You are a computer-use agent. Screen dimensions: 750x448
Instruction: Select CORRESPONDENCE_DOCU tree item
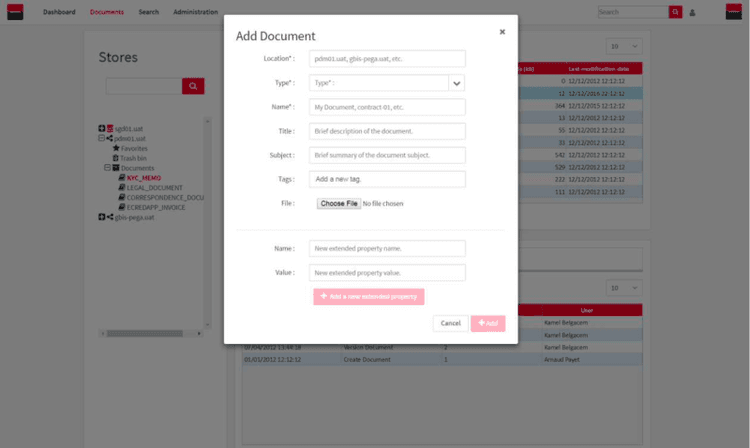[165, 197]
